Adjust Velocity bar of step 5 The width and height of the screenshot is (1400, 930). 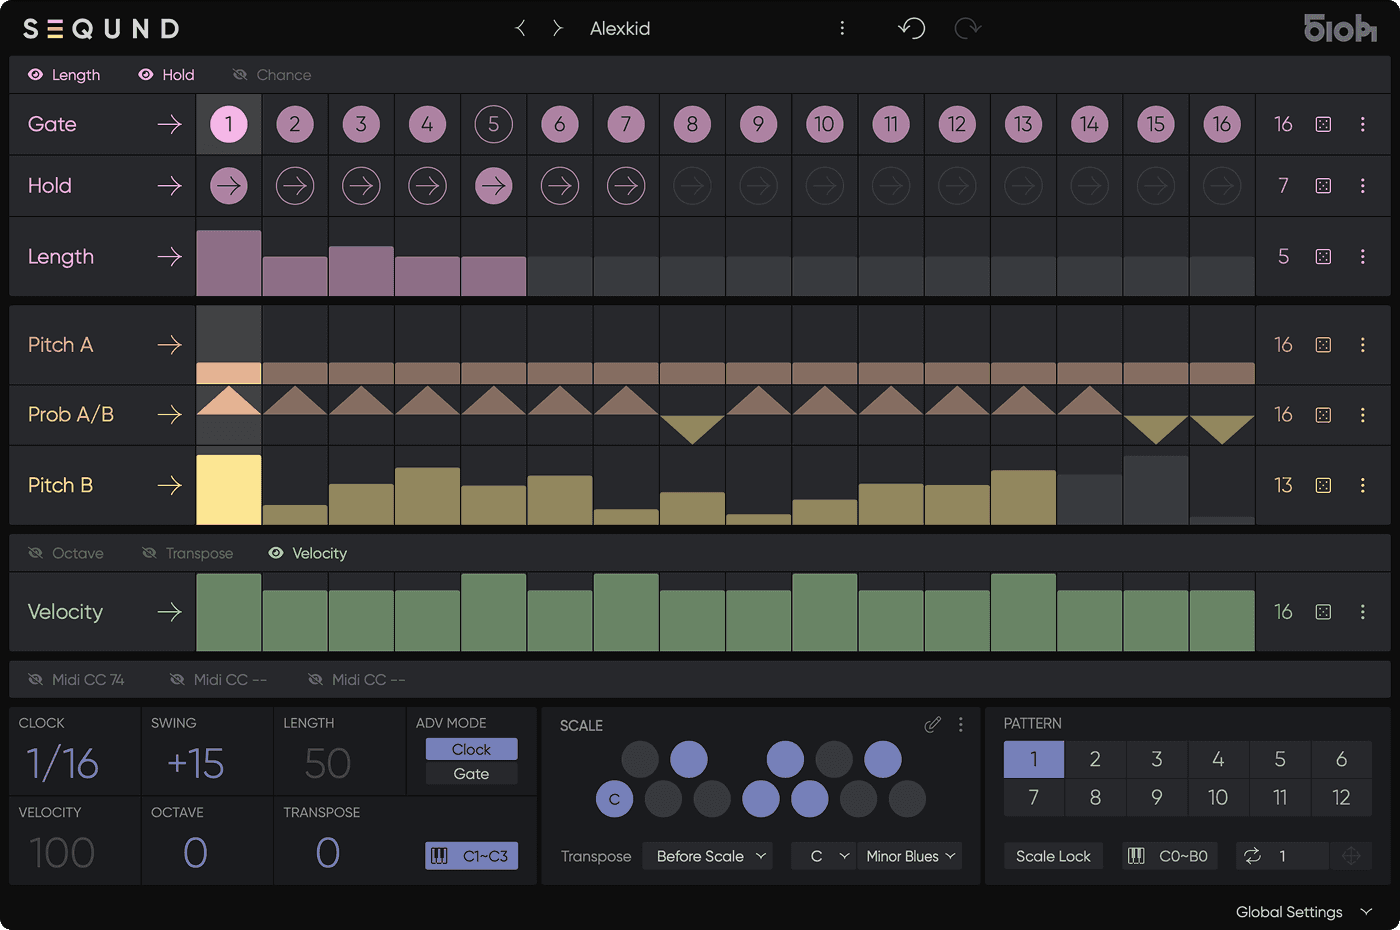(x=494, y=612)
